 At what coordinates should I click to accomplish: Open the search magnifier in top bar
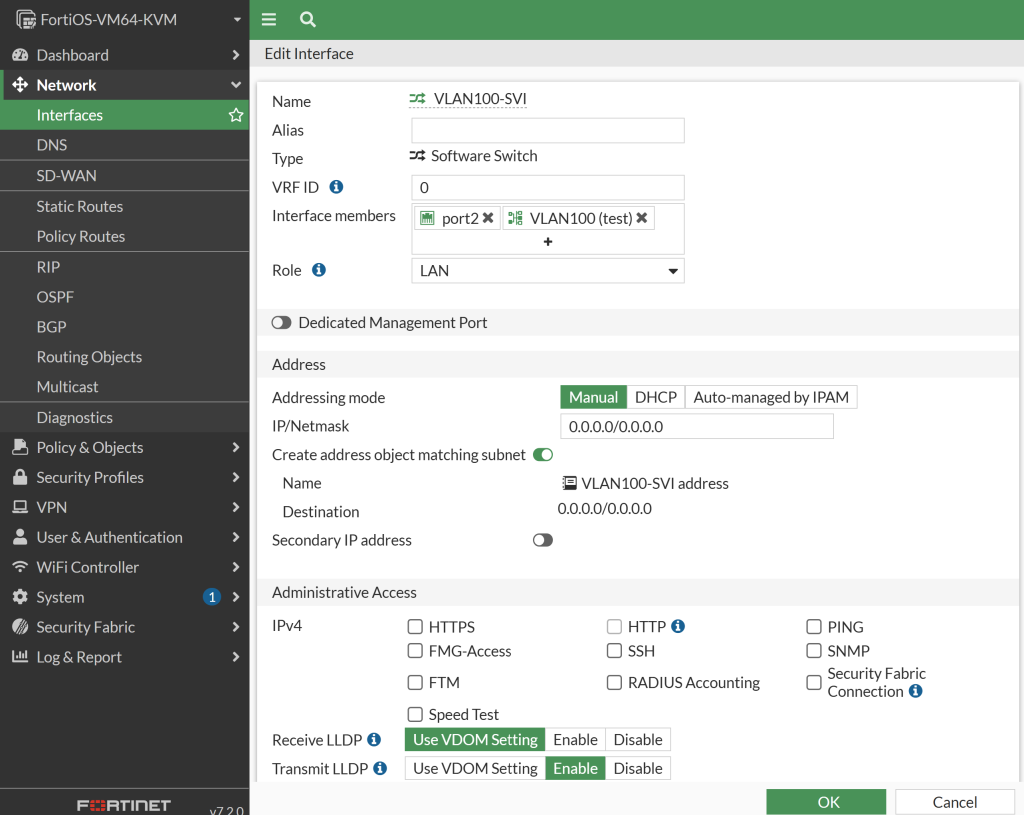(308, 20)
